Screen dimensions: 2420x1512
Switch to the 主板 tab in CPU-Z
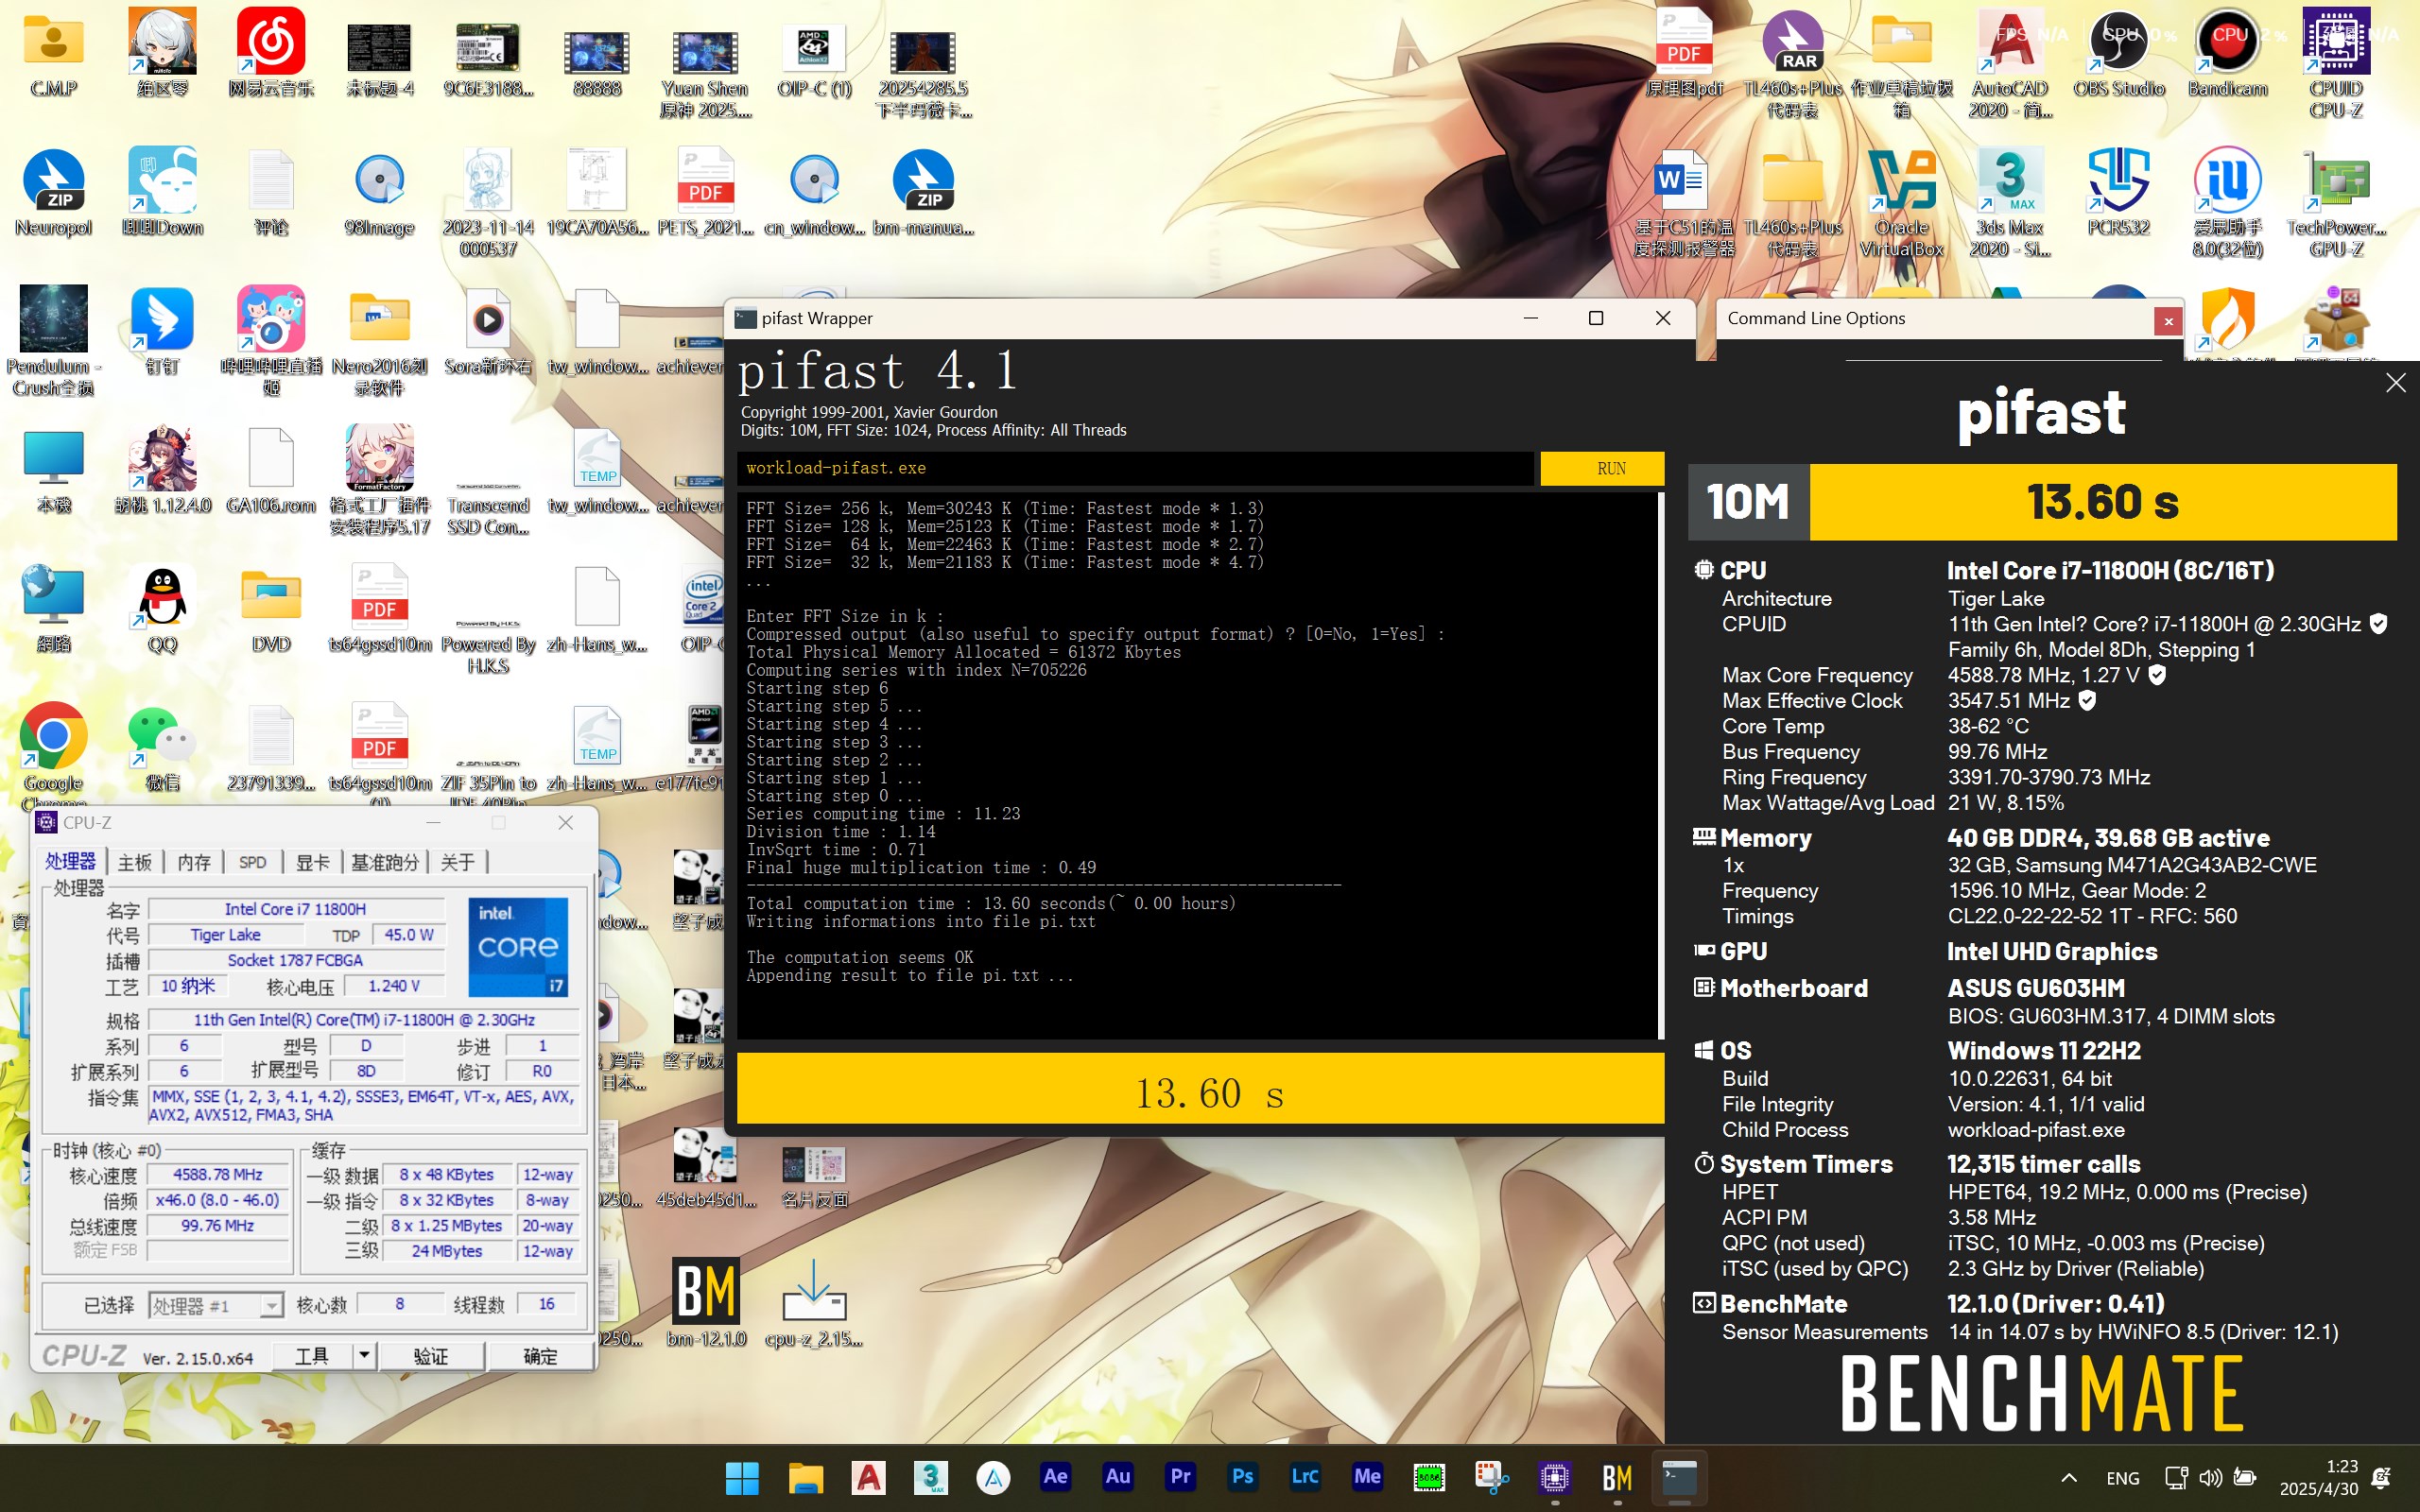click(x=135, y=862)
